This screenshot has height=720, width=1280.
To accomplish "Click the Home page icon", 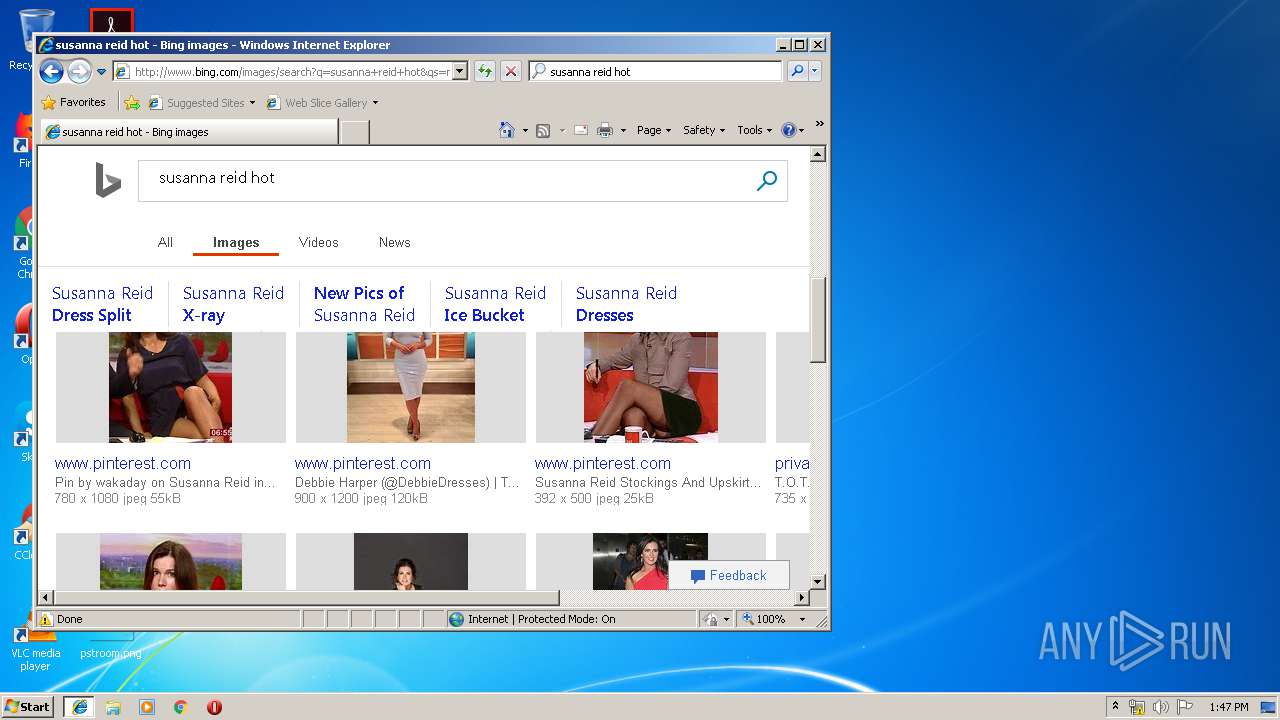I will [507, 130].
